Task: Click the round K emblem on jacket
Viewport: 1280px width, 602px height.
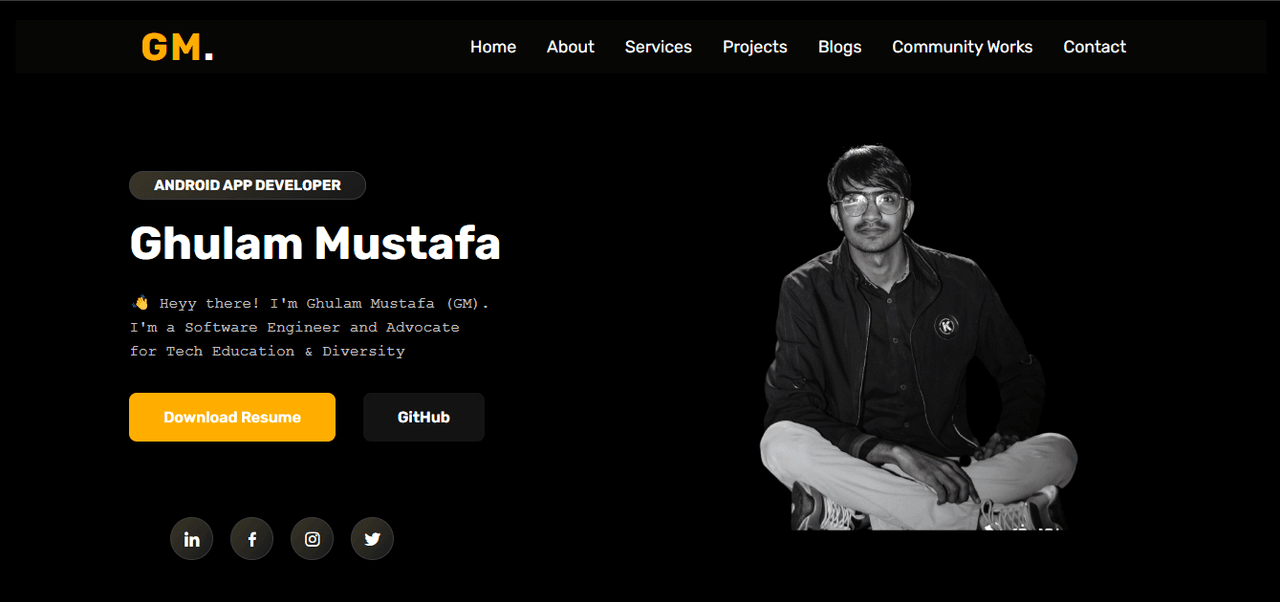Action: pyautogui.click(x=946, y=326)
